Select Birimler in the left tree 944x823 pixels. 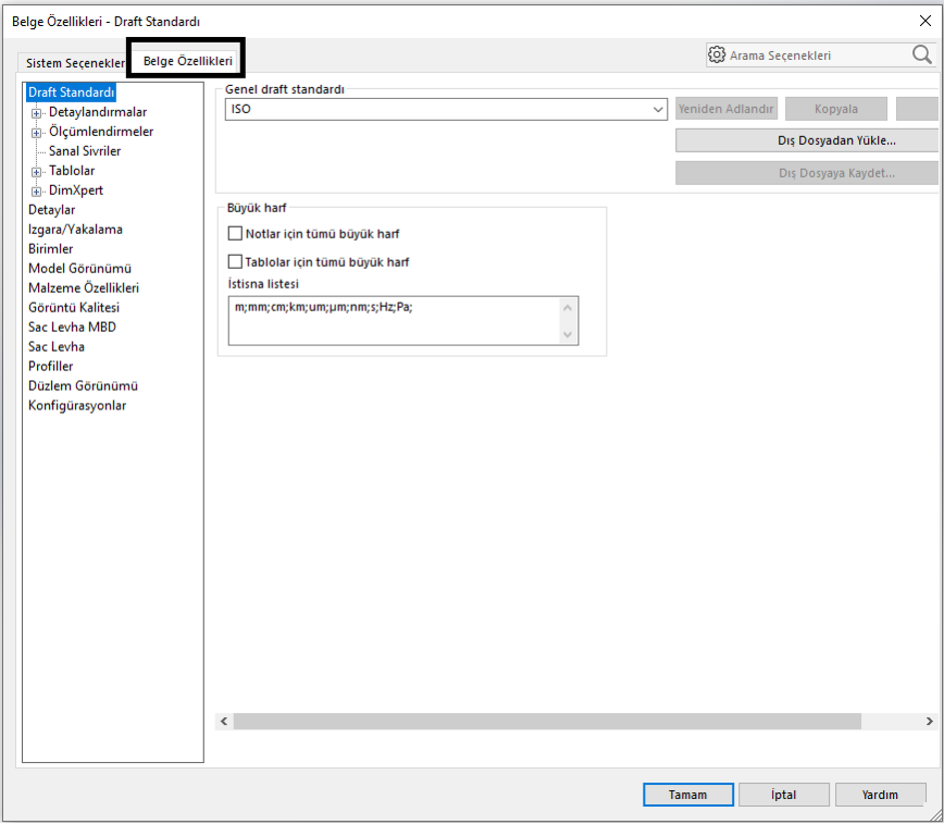tap(50, 249)
